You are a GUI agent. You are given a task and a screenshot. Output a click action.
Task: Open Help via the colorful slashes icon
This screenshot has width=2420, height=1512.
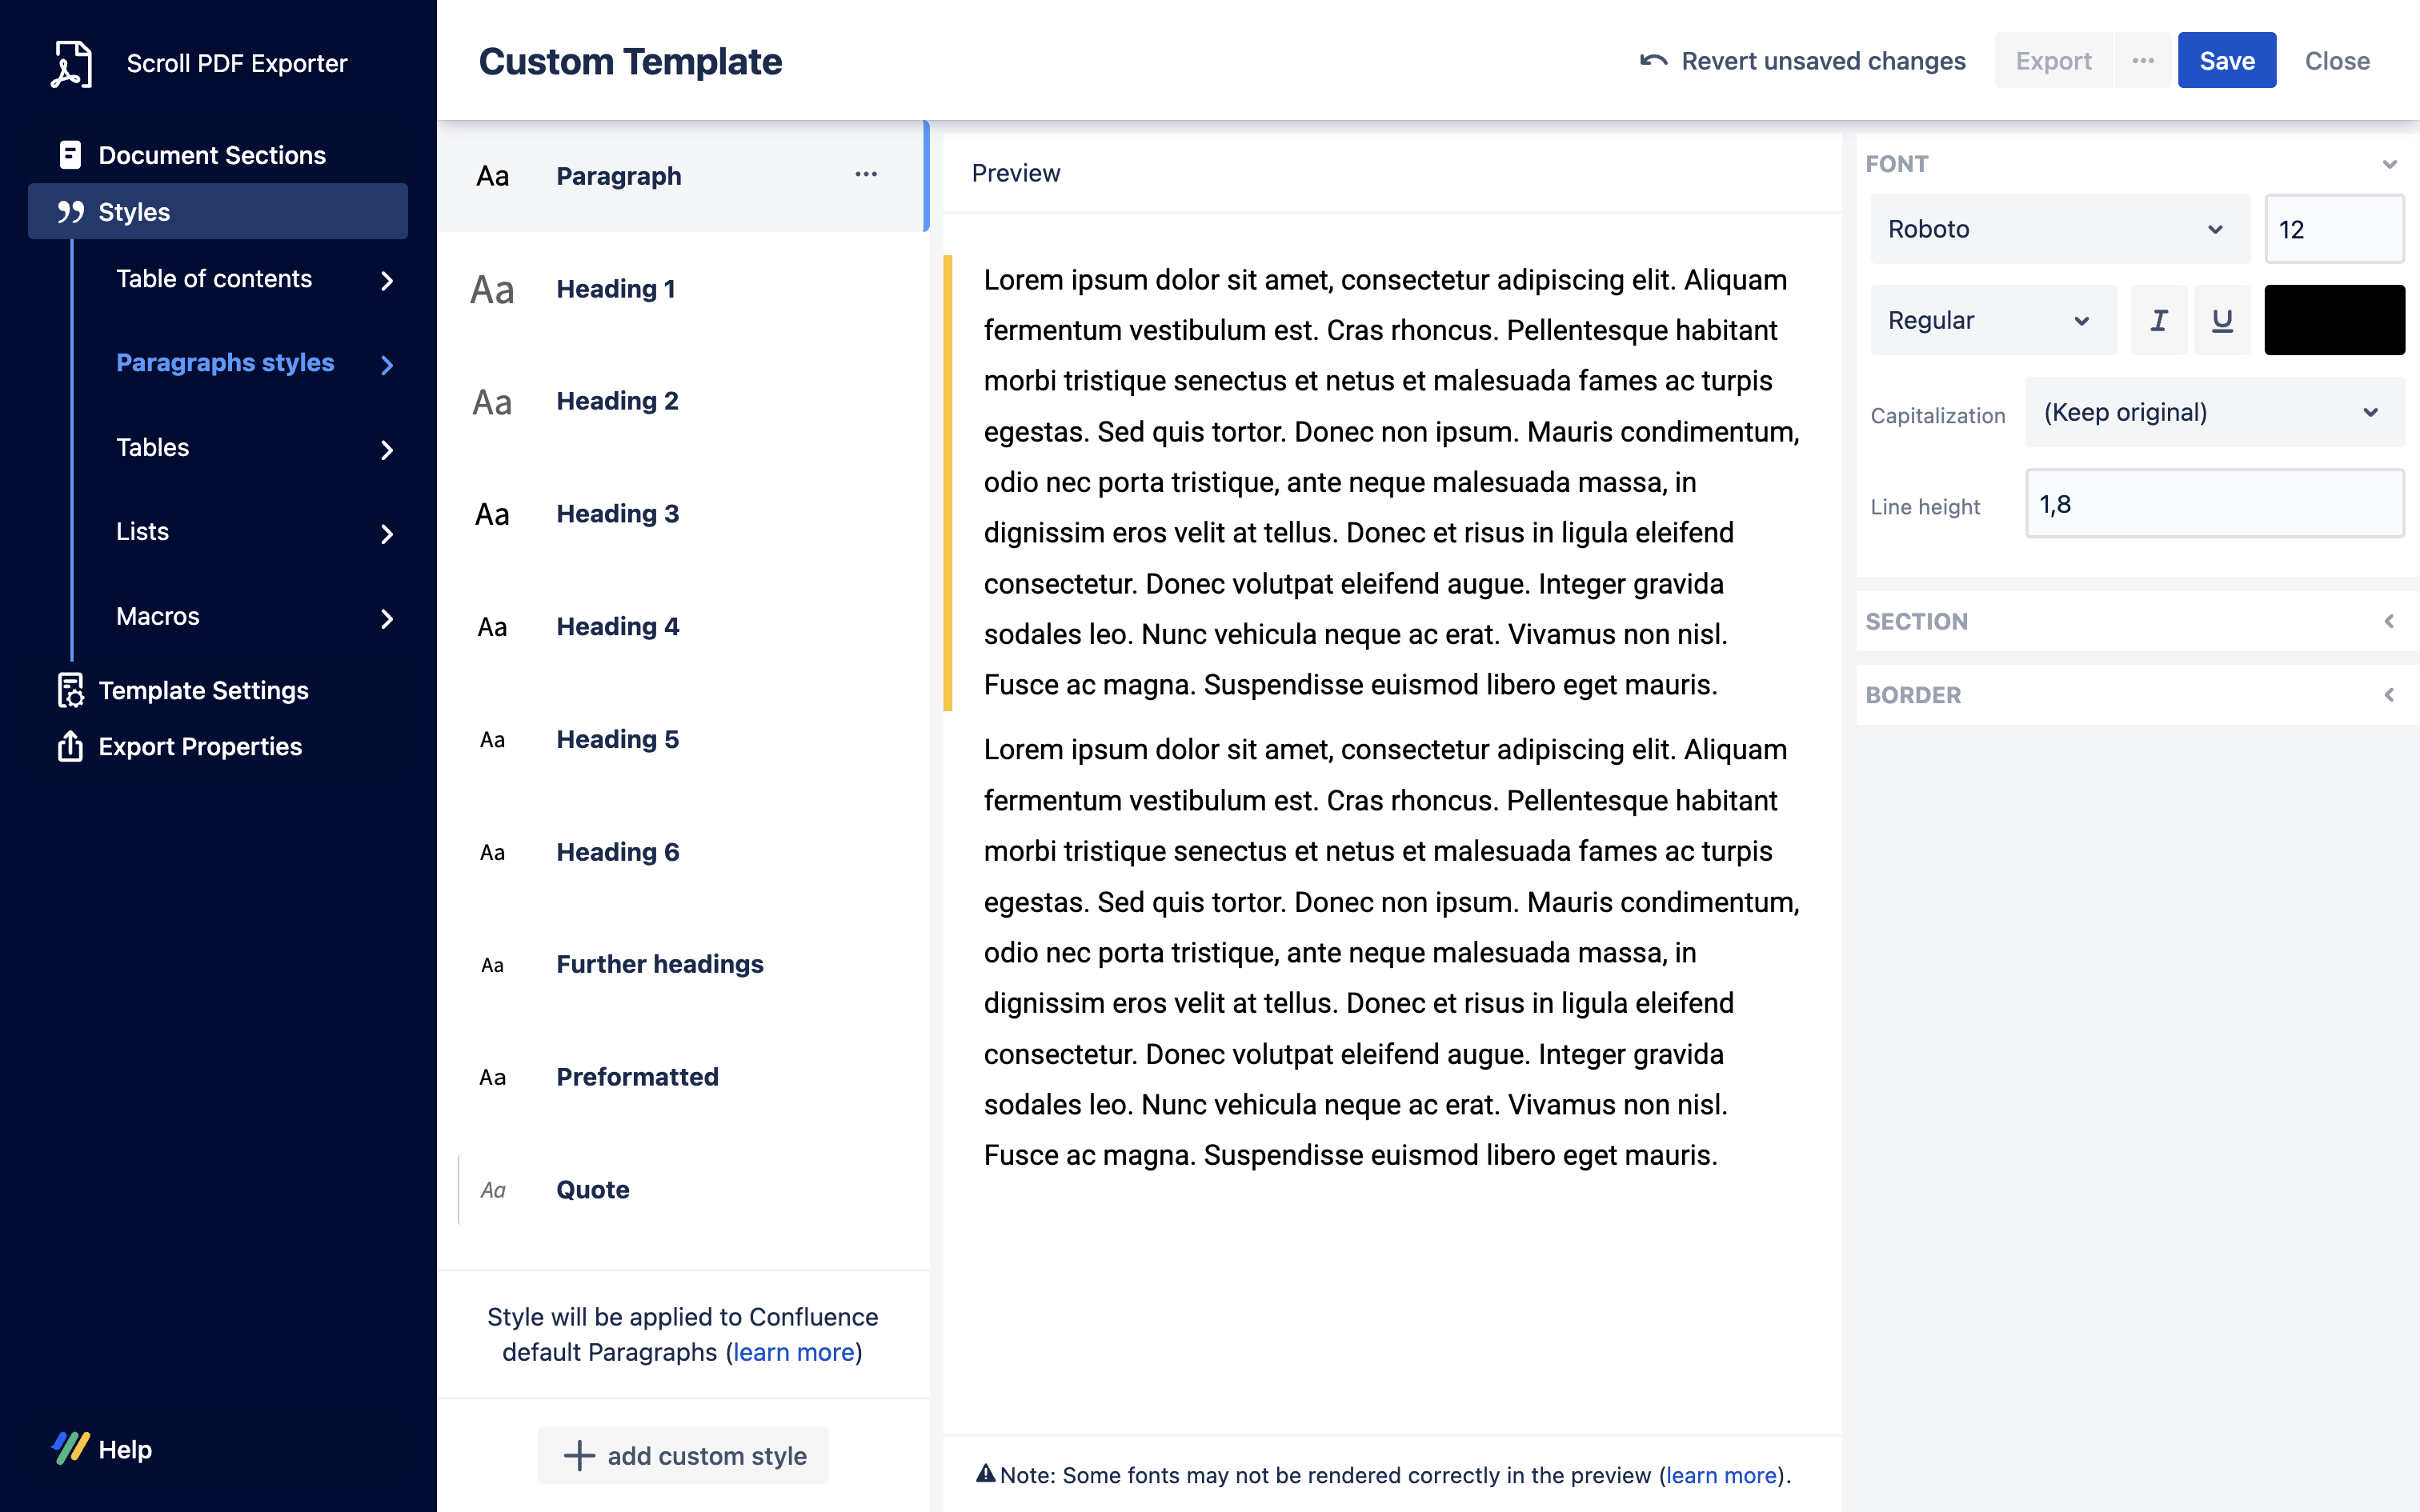[x=71, y=1448]
